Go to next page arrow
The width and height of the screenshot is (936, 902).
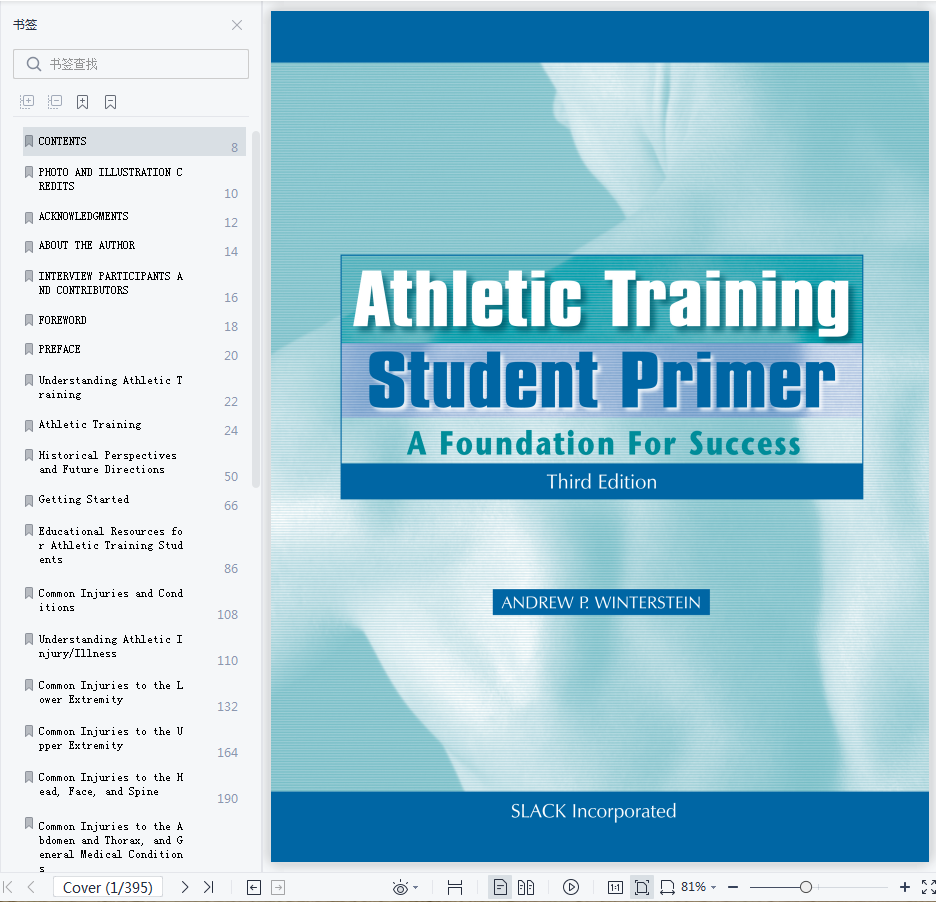pos(184,887)
